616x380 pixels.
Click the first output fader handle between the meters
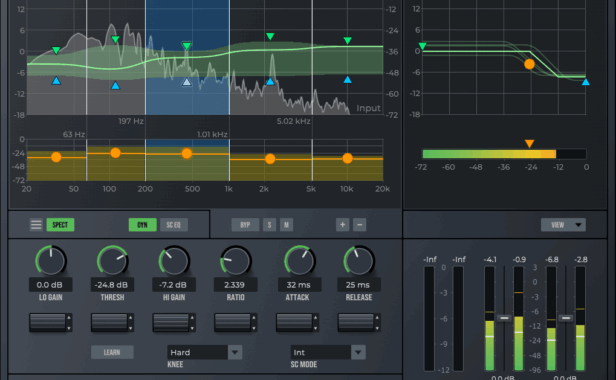coord(504,318)
